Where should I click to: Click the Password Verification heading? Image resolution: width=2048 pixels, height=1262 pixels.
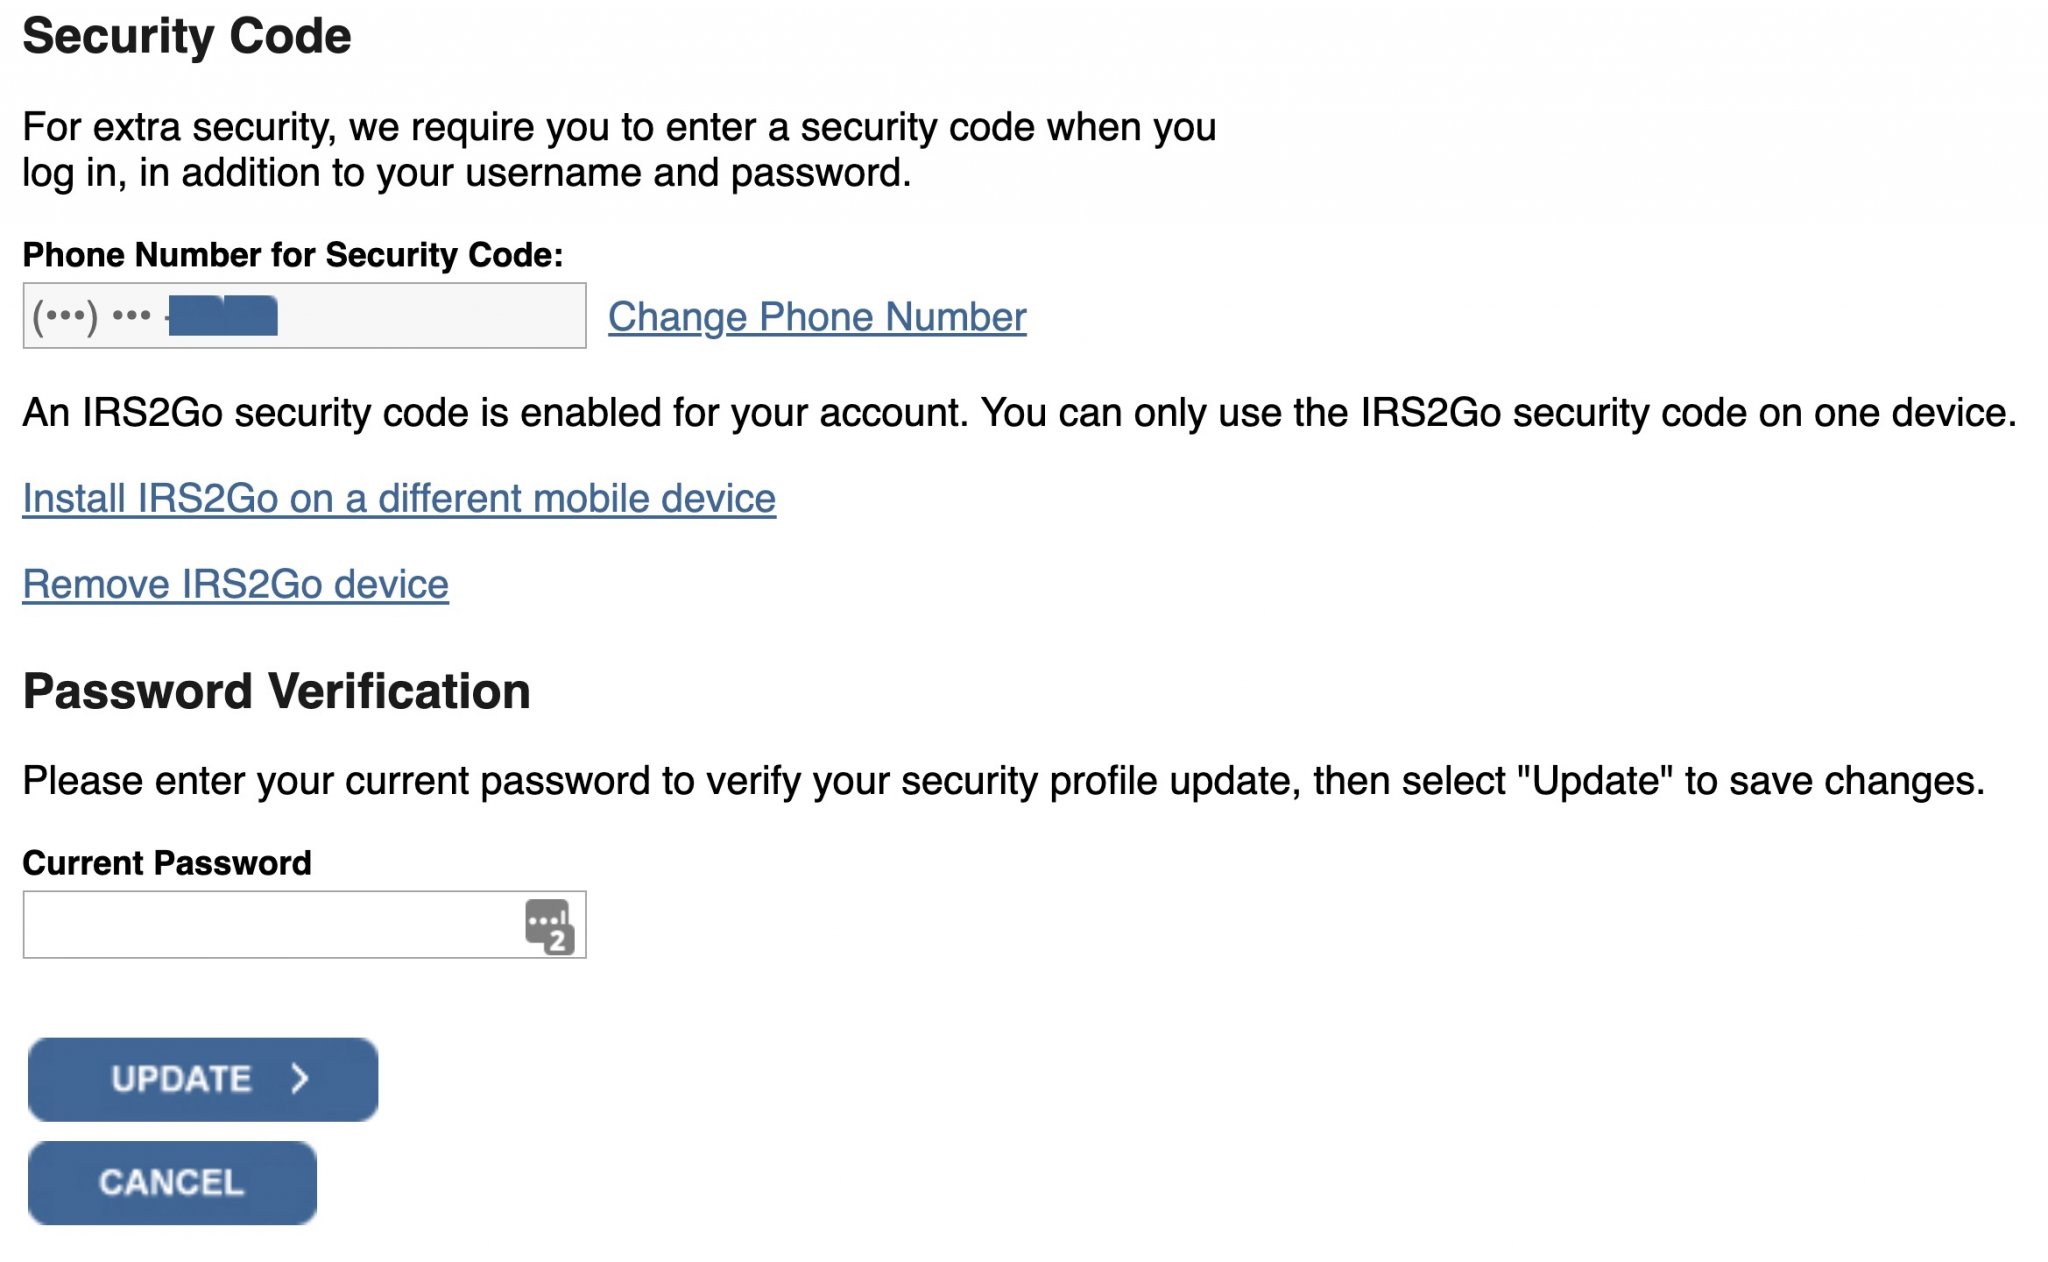[x=276, y=691]
